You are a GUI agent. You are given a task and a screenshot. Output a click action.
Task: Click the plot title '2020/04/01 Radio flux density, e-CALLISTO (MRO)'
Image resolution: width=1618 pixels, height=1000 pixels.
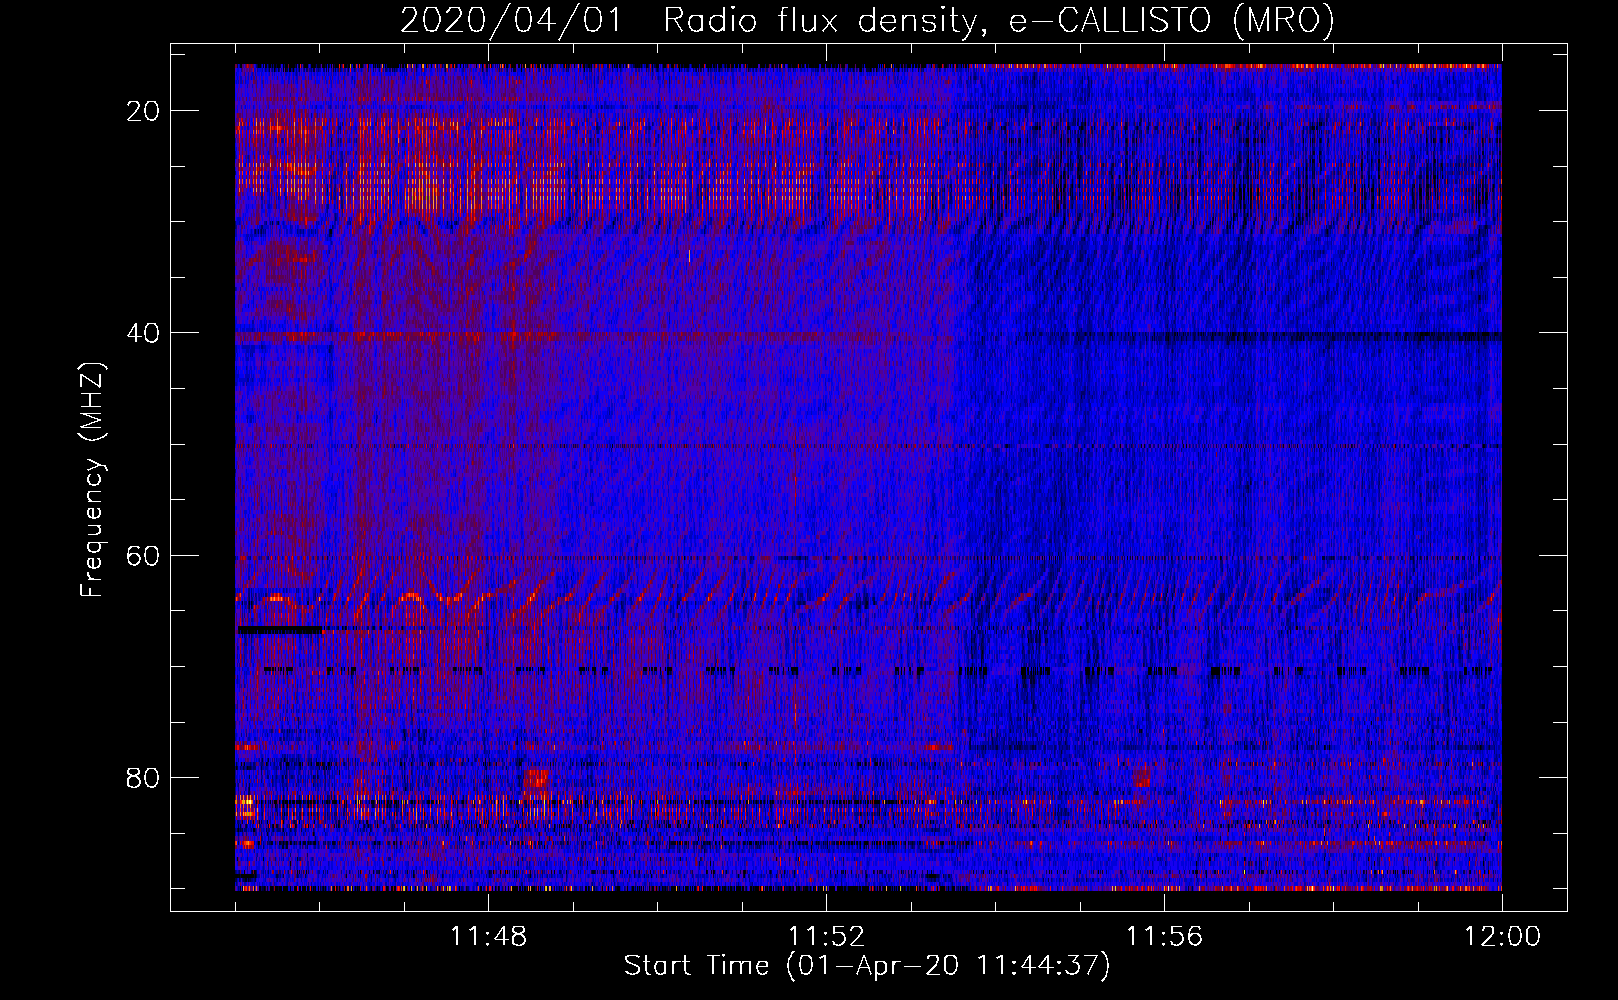click(867, 21)
